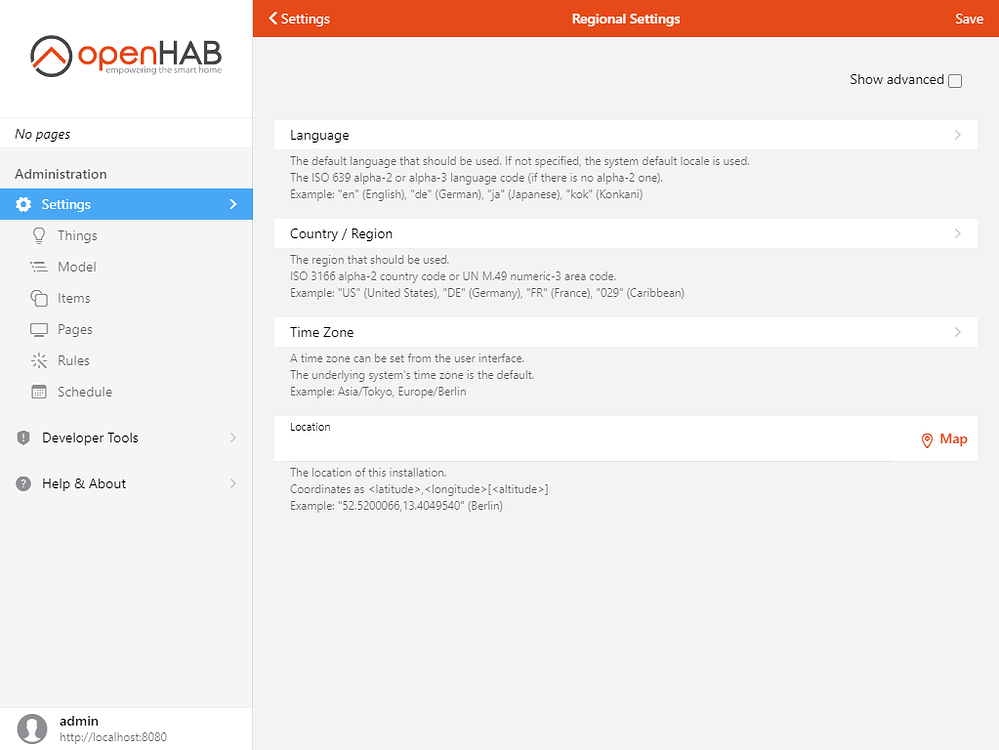The image size is (999, 750).
Task: Open Schedule using its calendar icon
Action: [x=38, y=391]
